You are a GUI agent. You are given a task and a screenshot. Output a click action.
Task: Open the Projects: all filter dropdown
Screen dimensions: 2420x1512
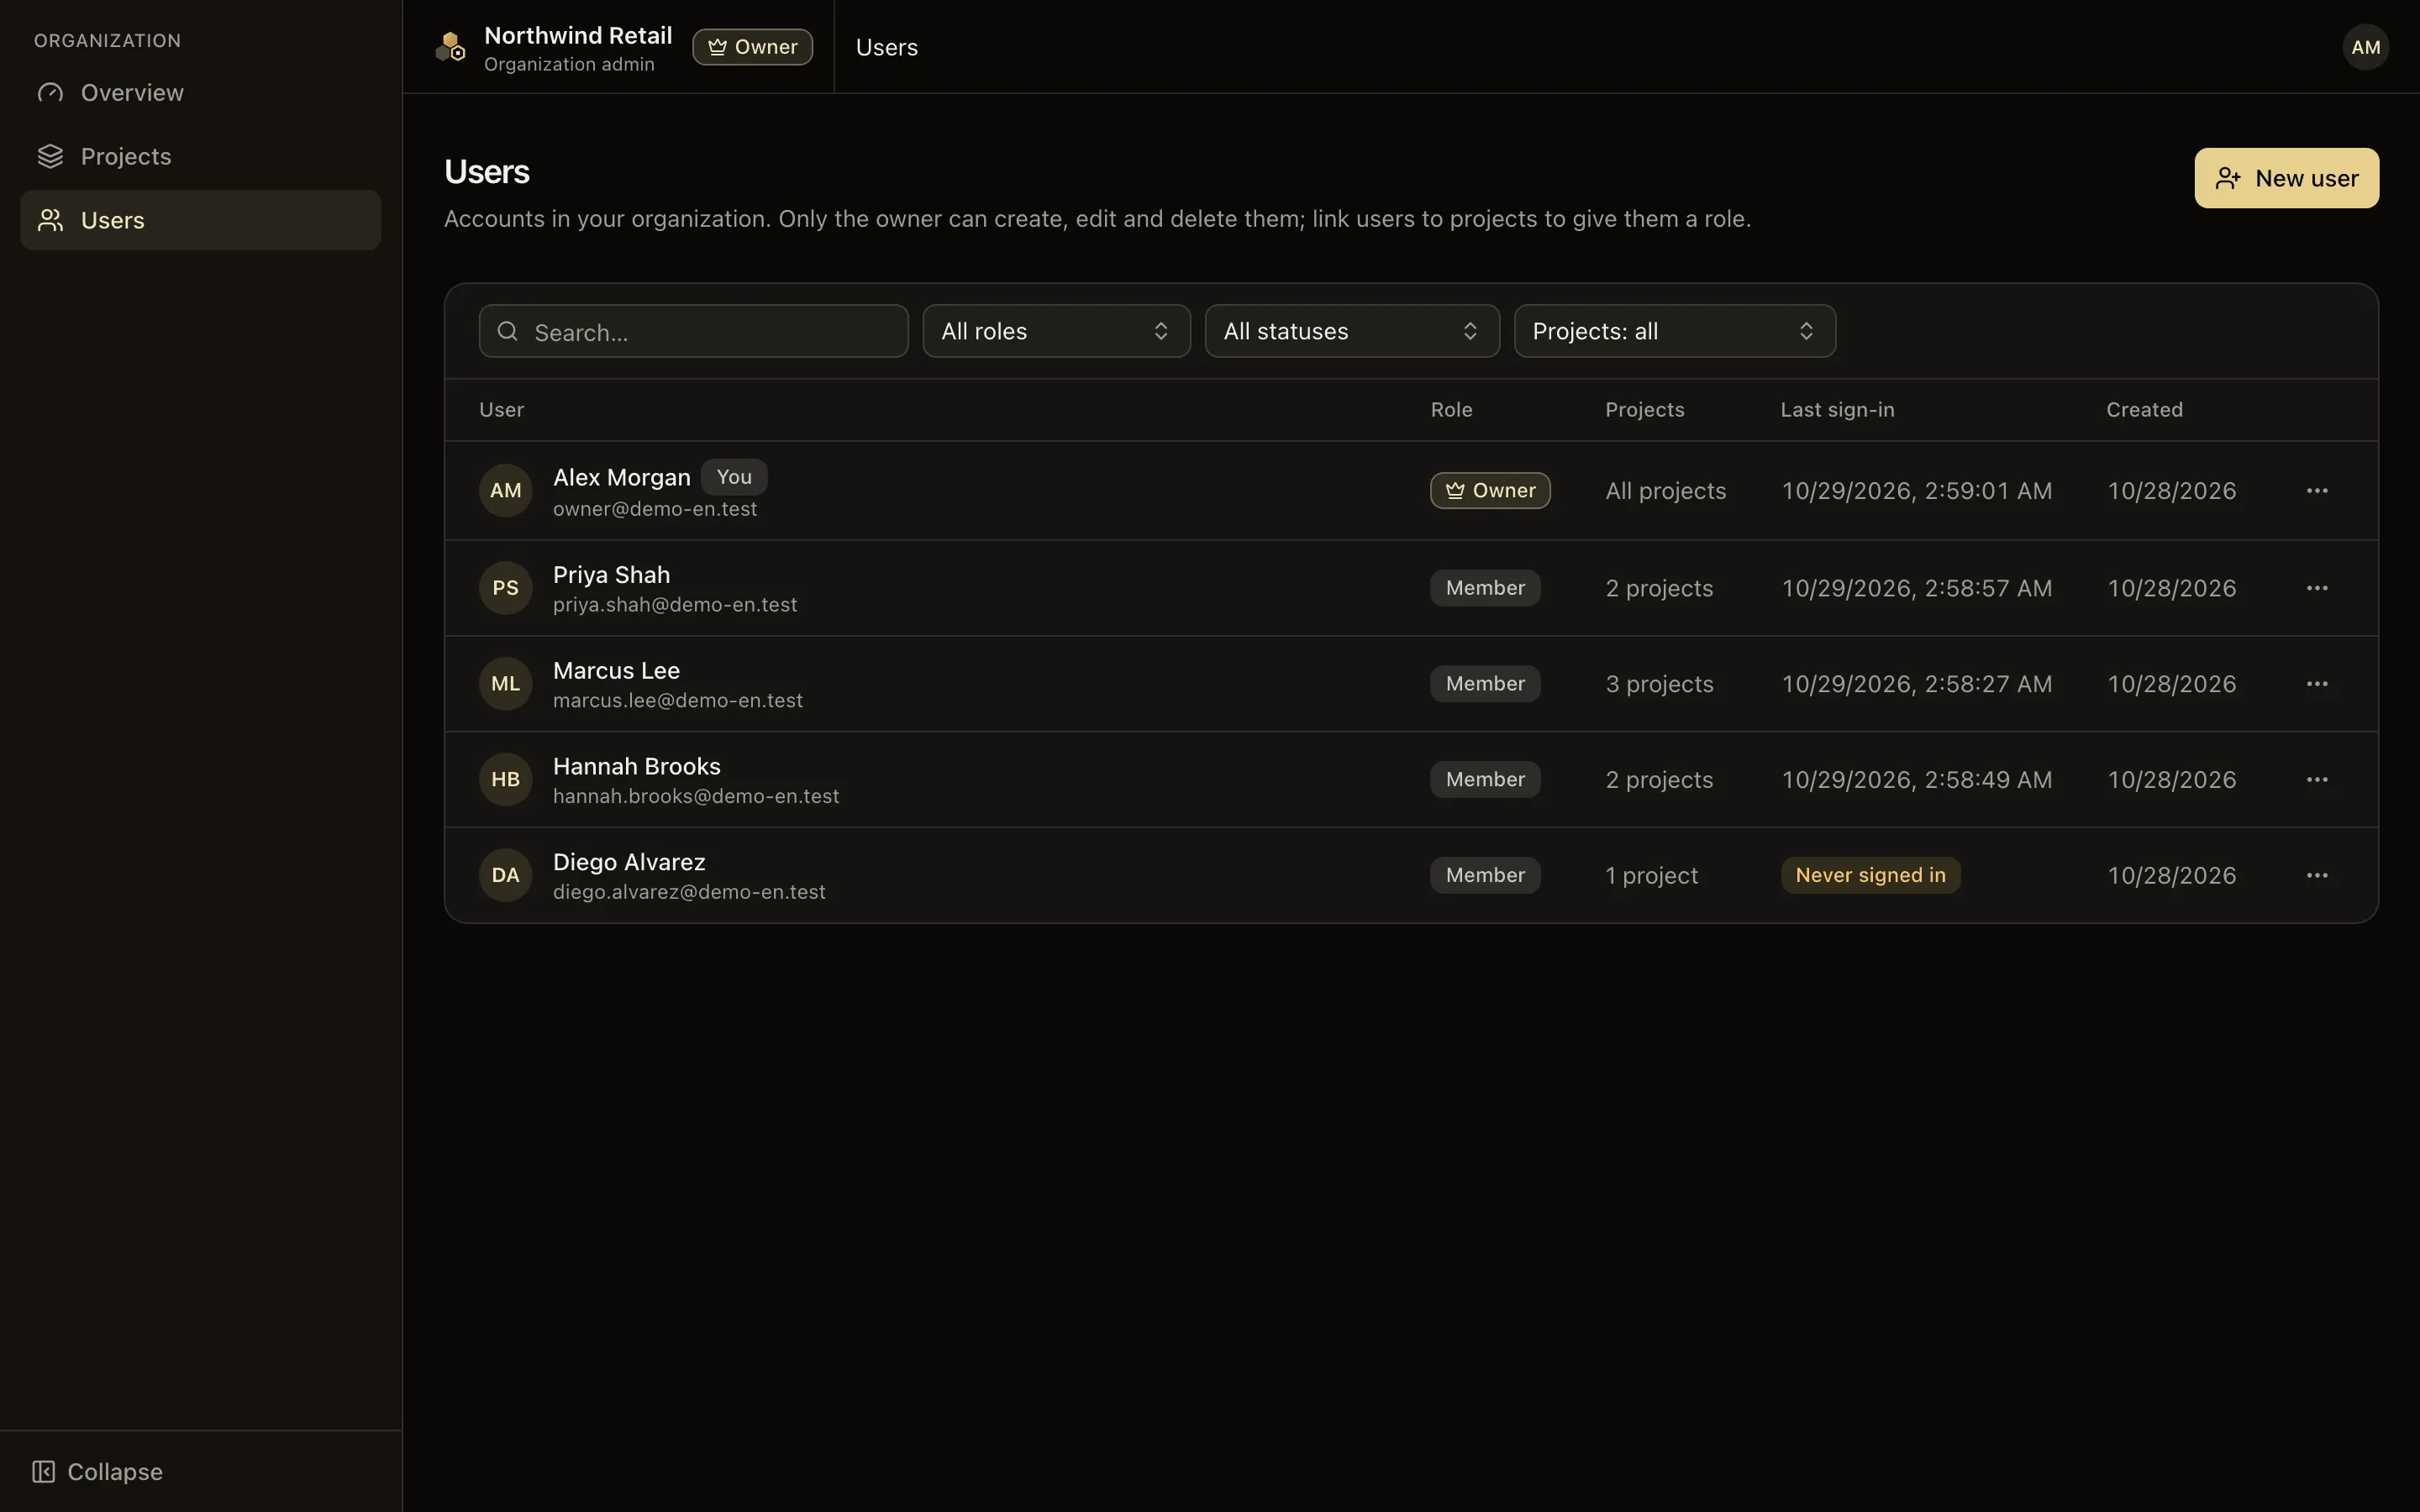(1674, 331)
